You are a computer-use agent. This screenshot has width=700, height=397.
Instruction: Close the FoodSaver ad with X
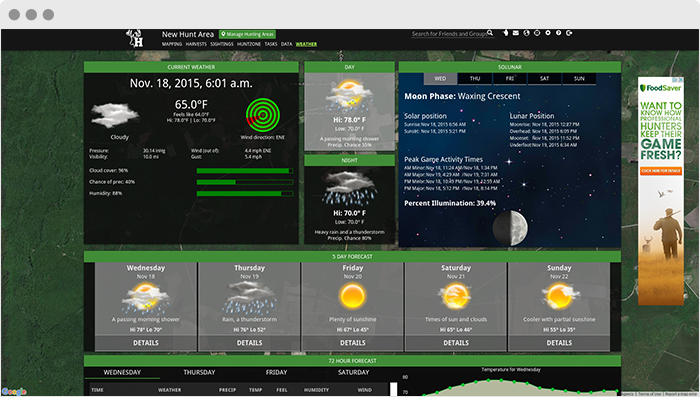pyautogui.click(x=681, y=80)
